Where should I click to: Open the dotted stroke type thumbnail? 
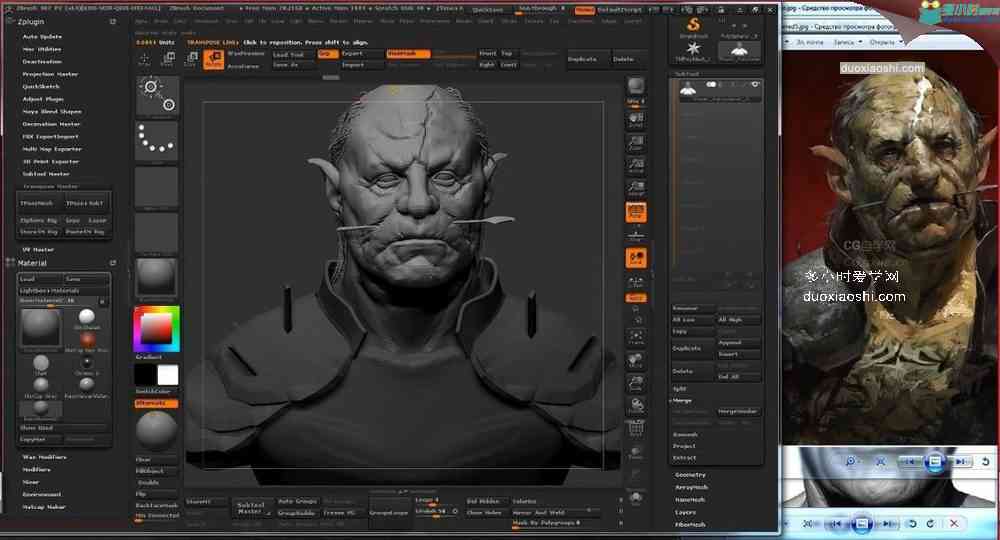click(x=157, y=142)
